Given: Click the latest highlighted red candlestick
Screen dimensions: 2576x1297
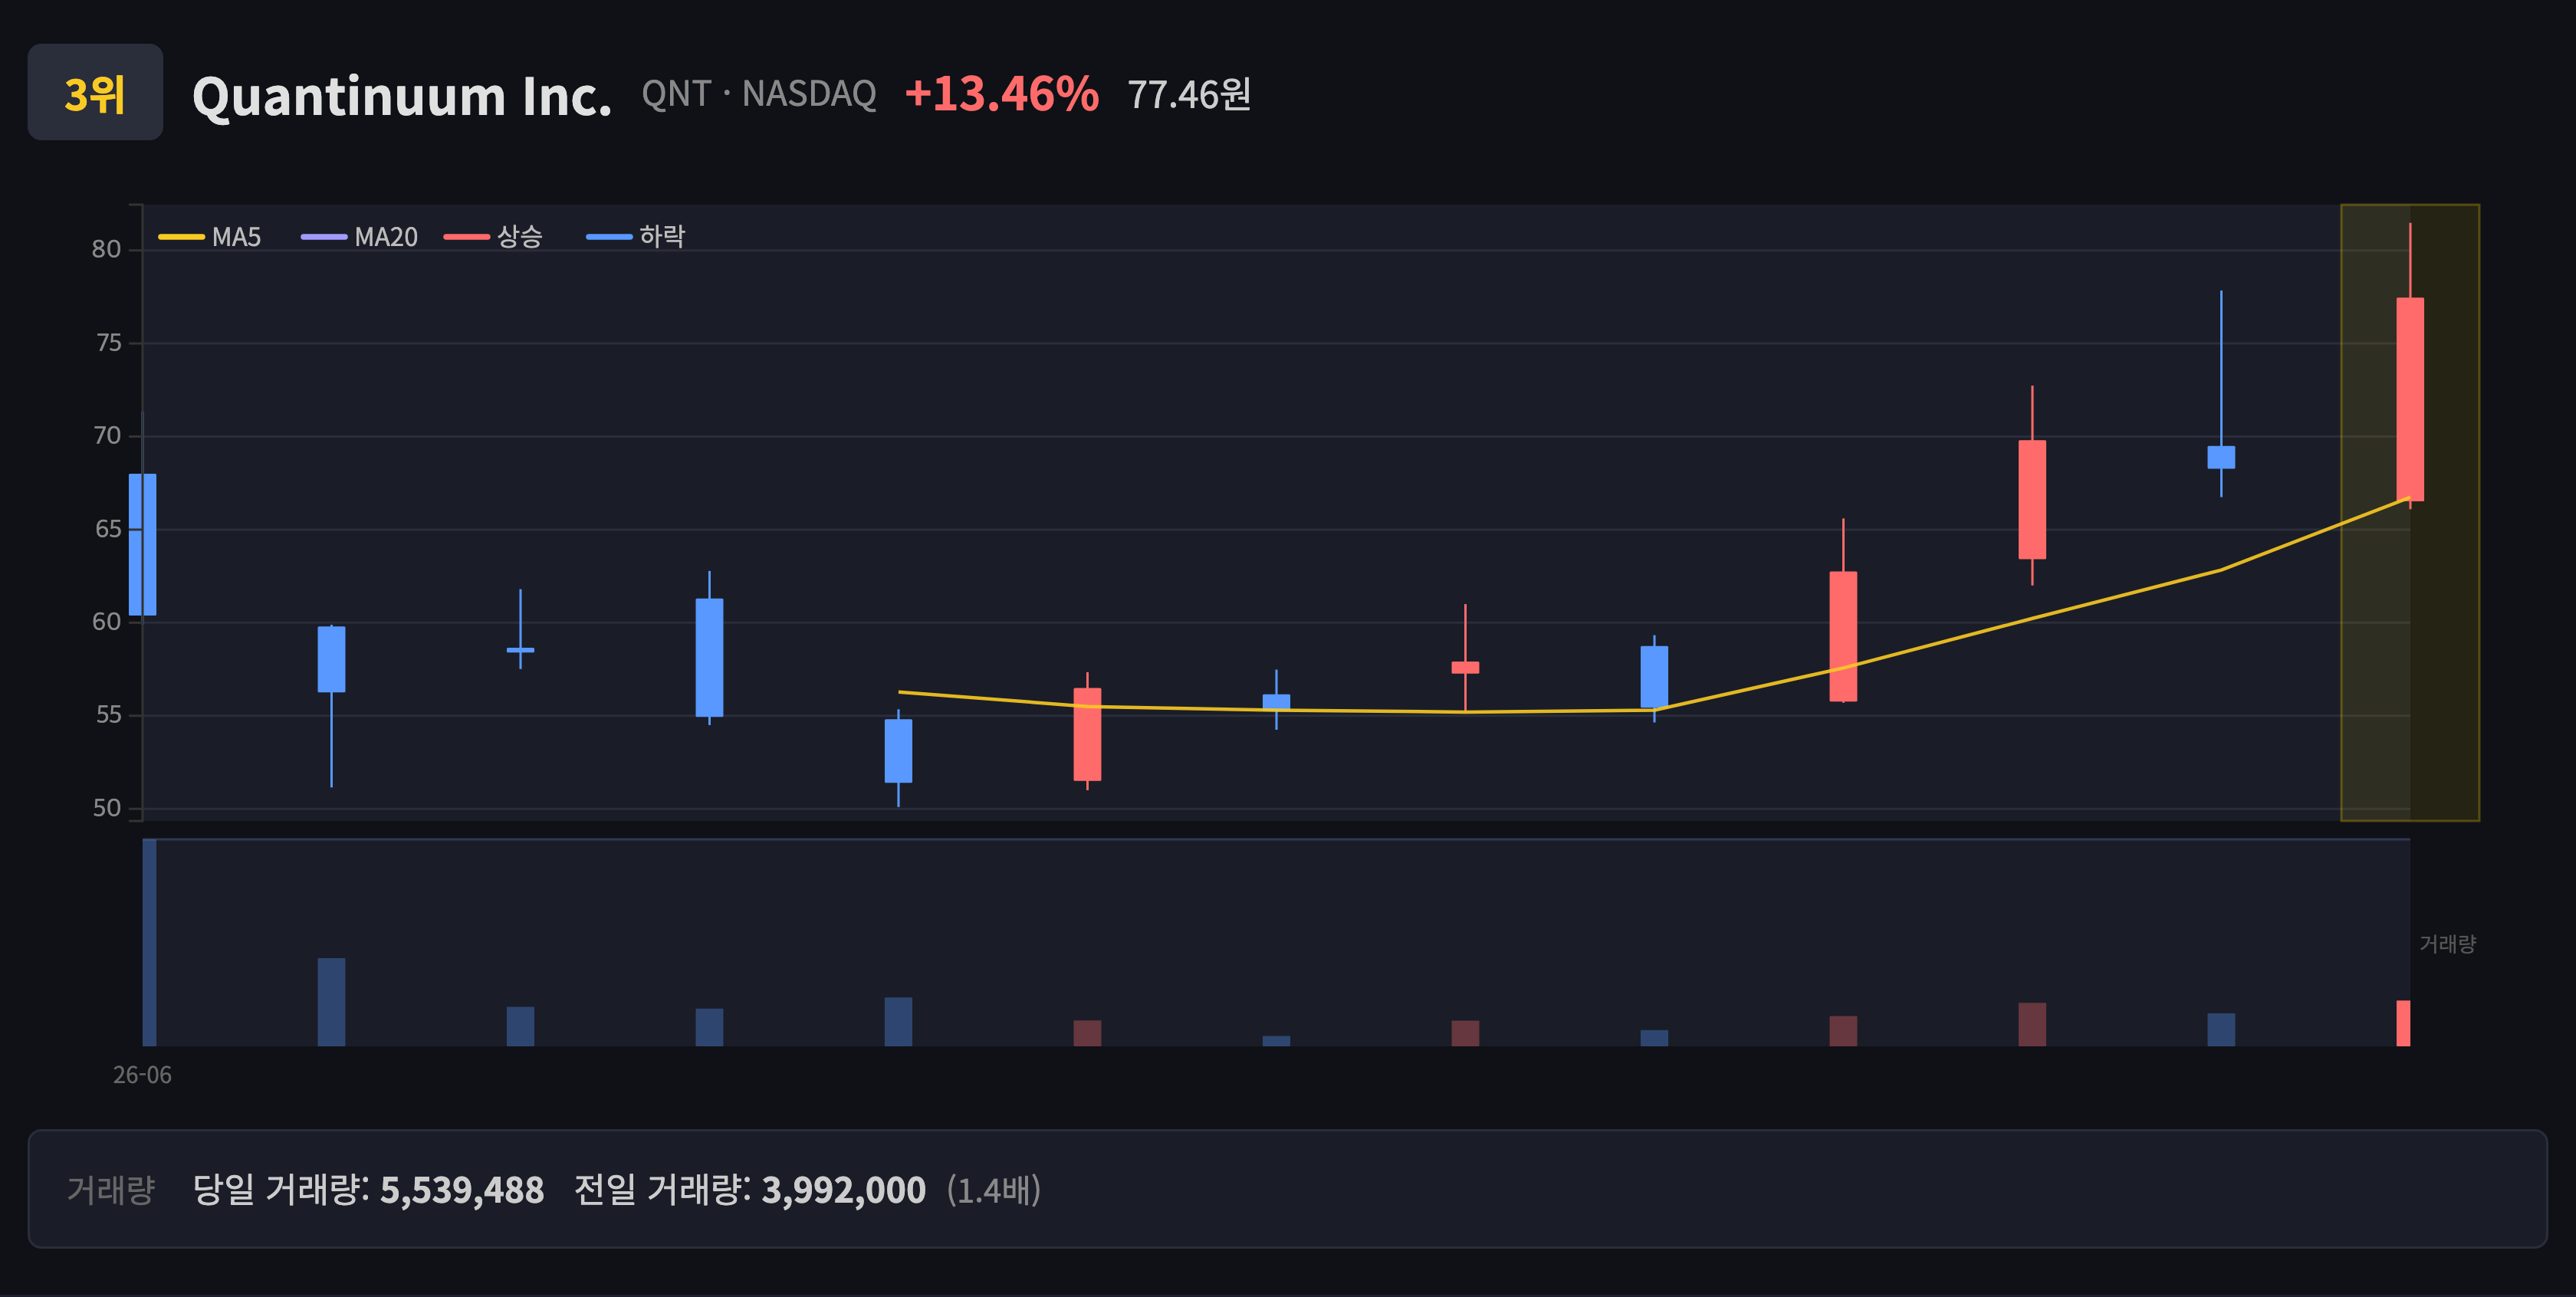Looking at the screenshot, I should point(2410,399).
